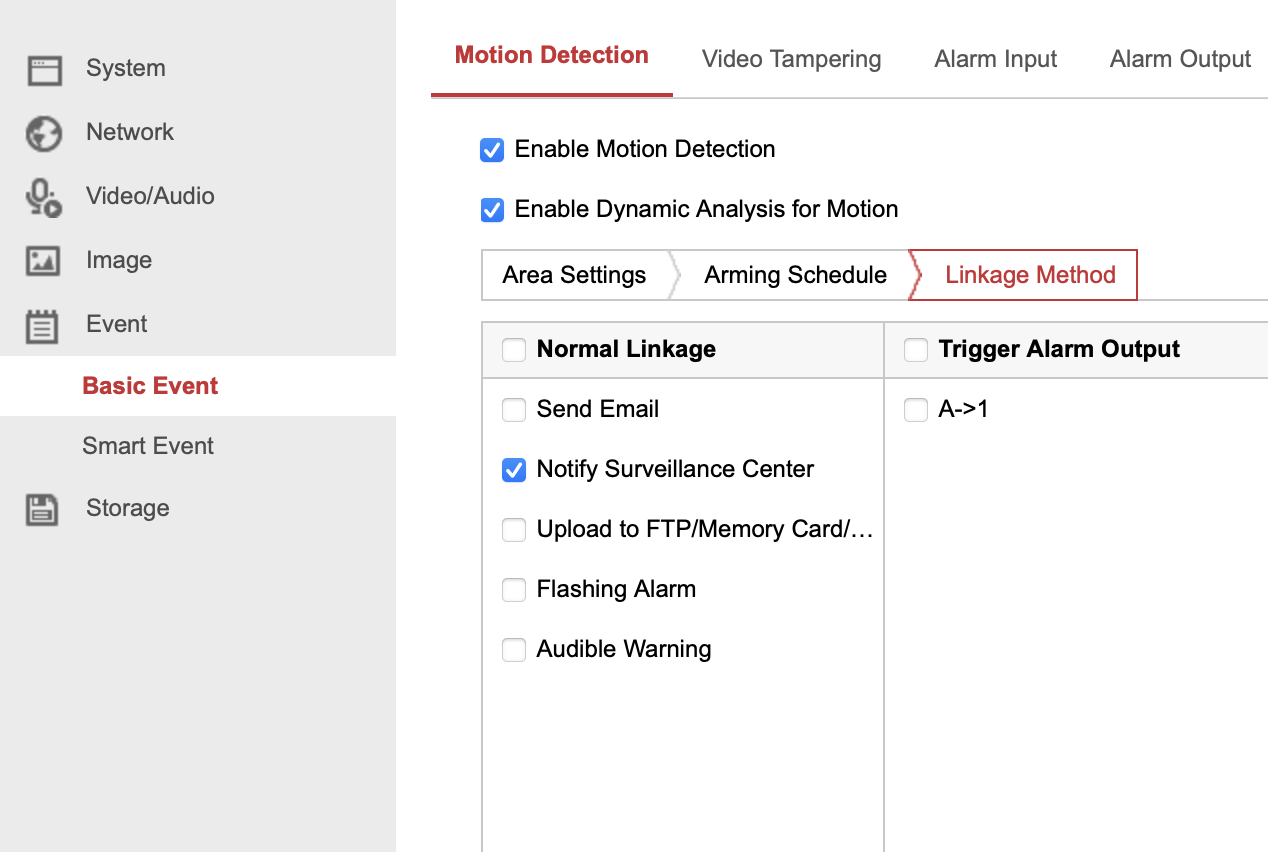Switch to the Video Tampering tab
Viewport: 1268px width, 852px height.
(x=791, y=59)
